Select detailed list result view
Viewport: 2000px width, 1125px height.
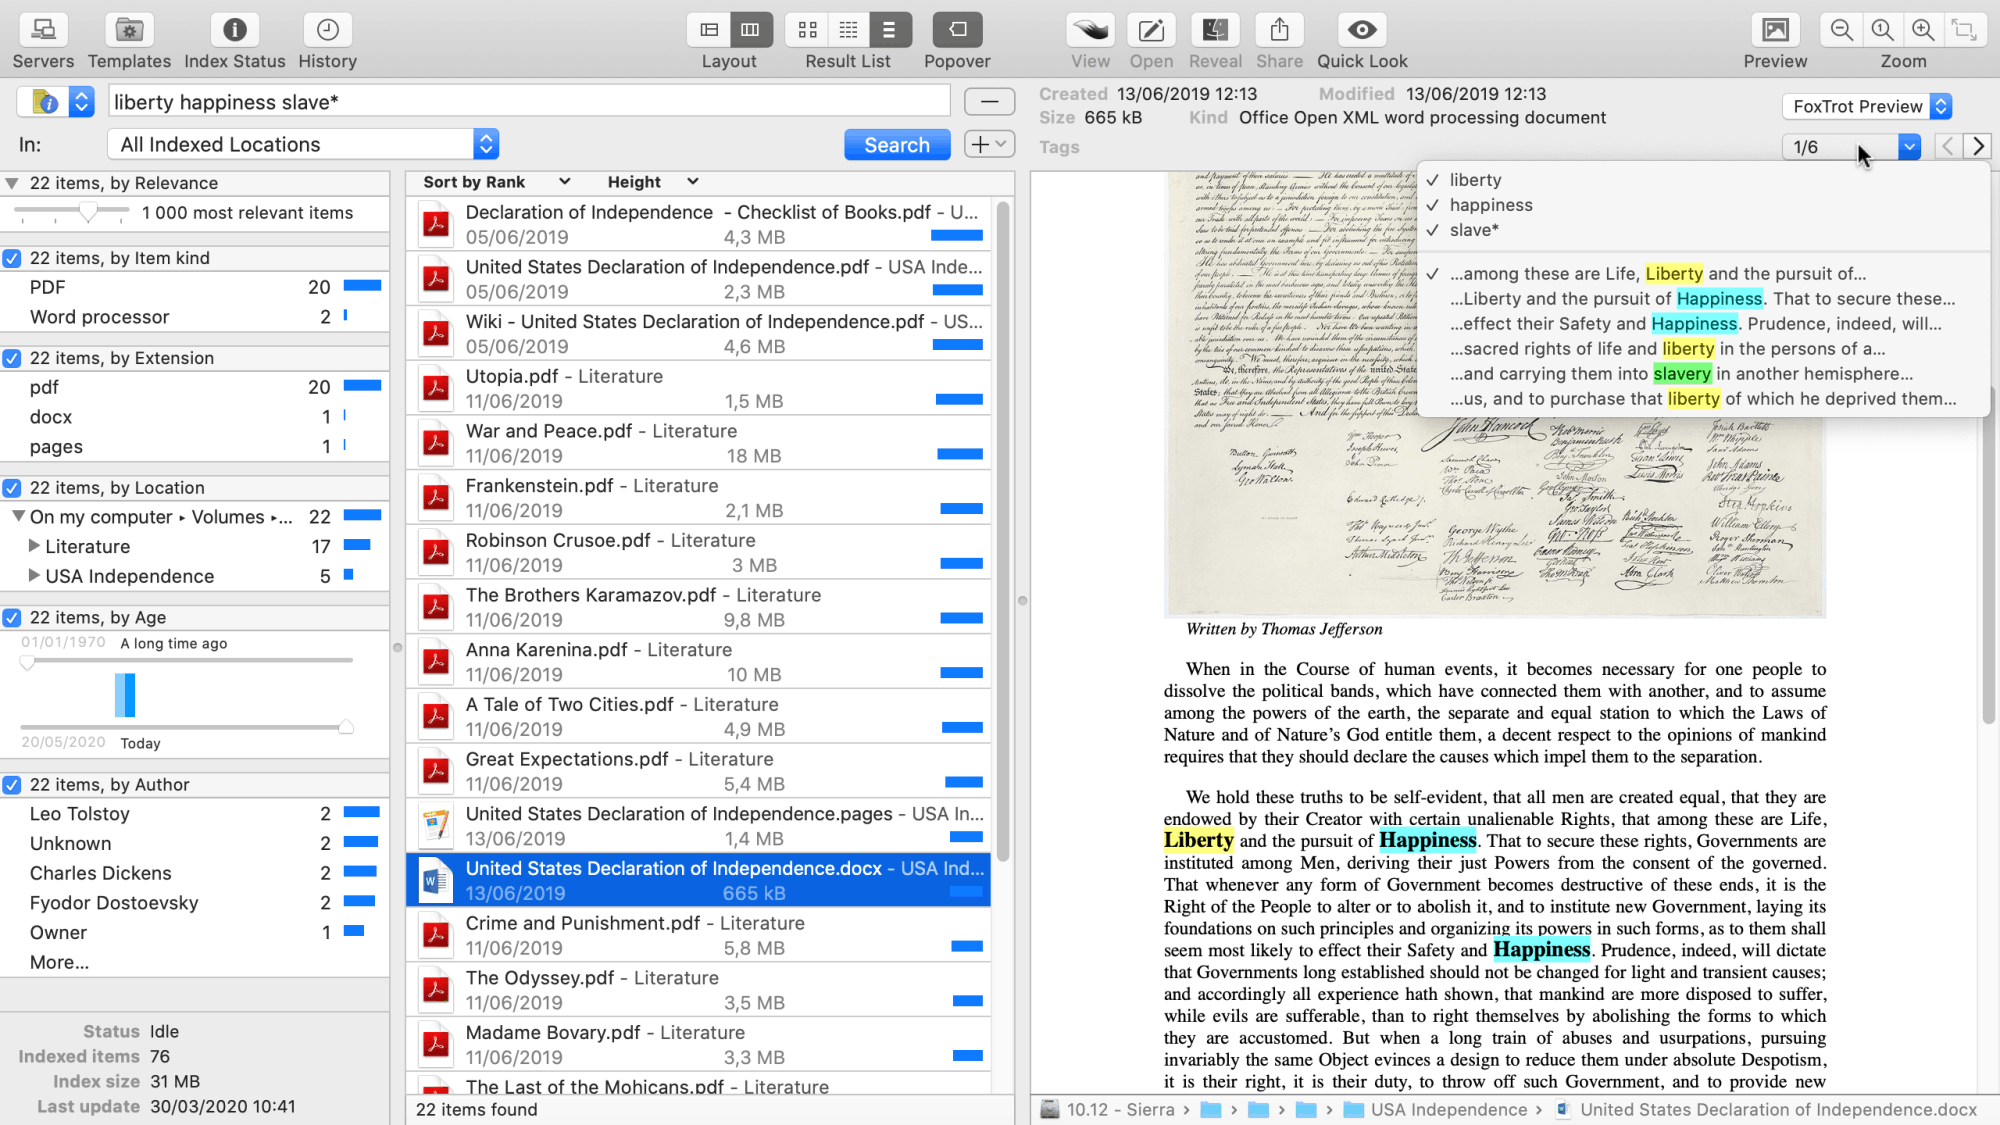(x=889, y=30)
